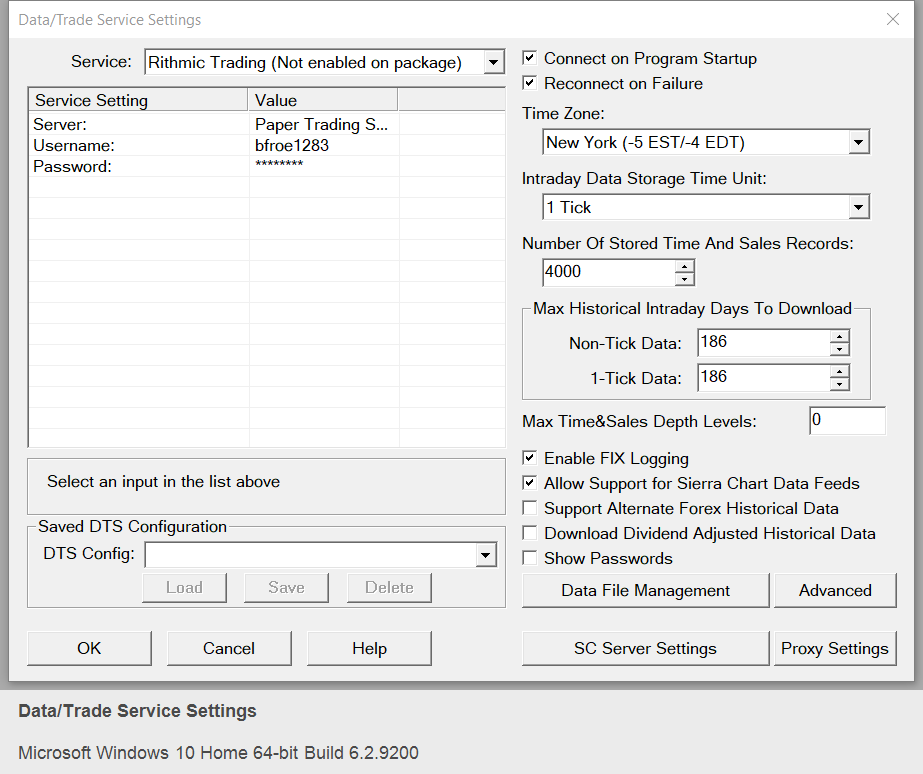Increase Stored Time And Sales Records value

pos(684,266)
